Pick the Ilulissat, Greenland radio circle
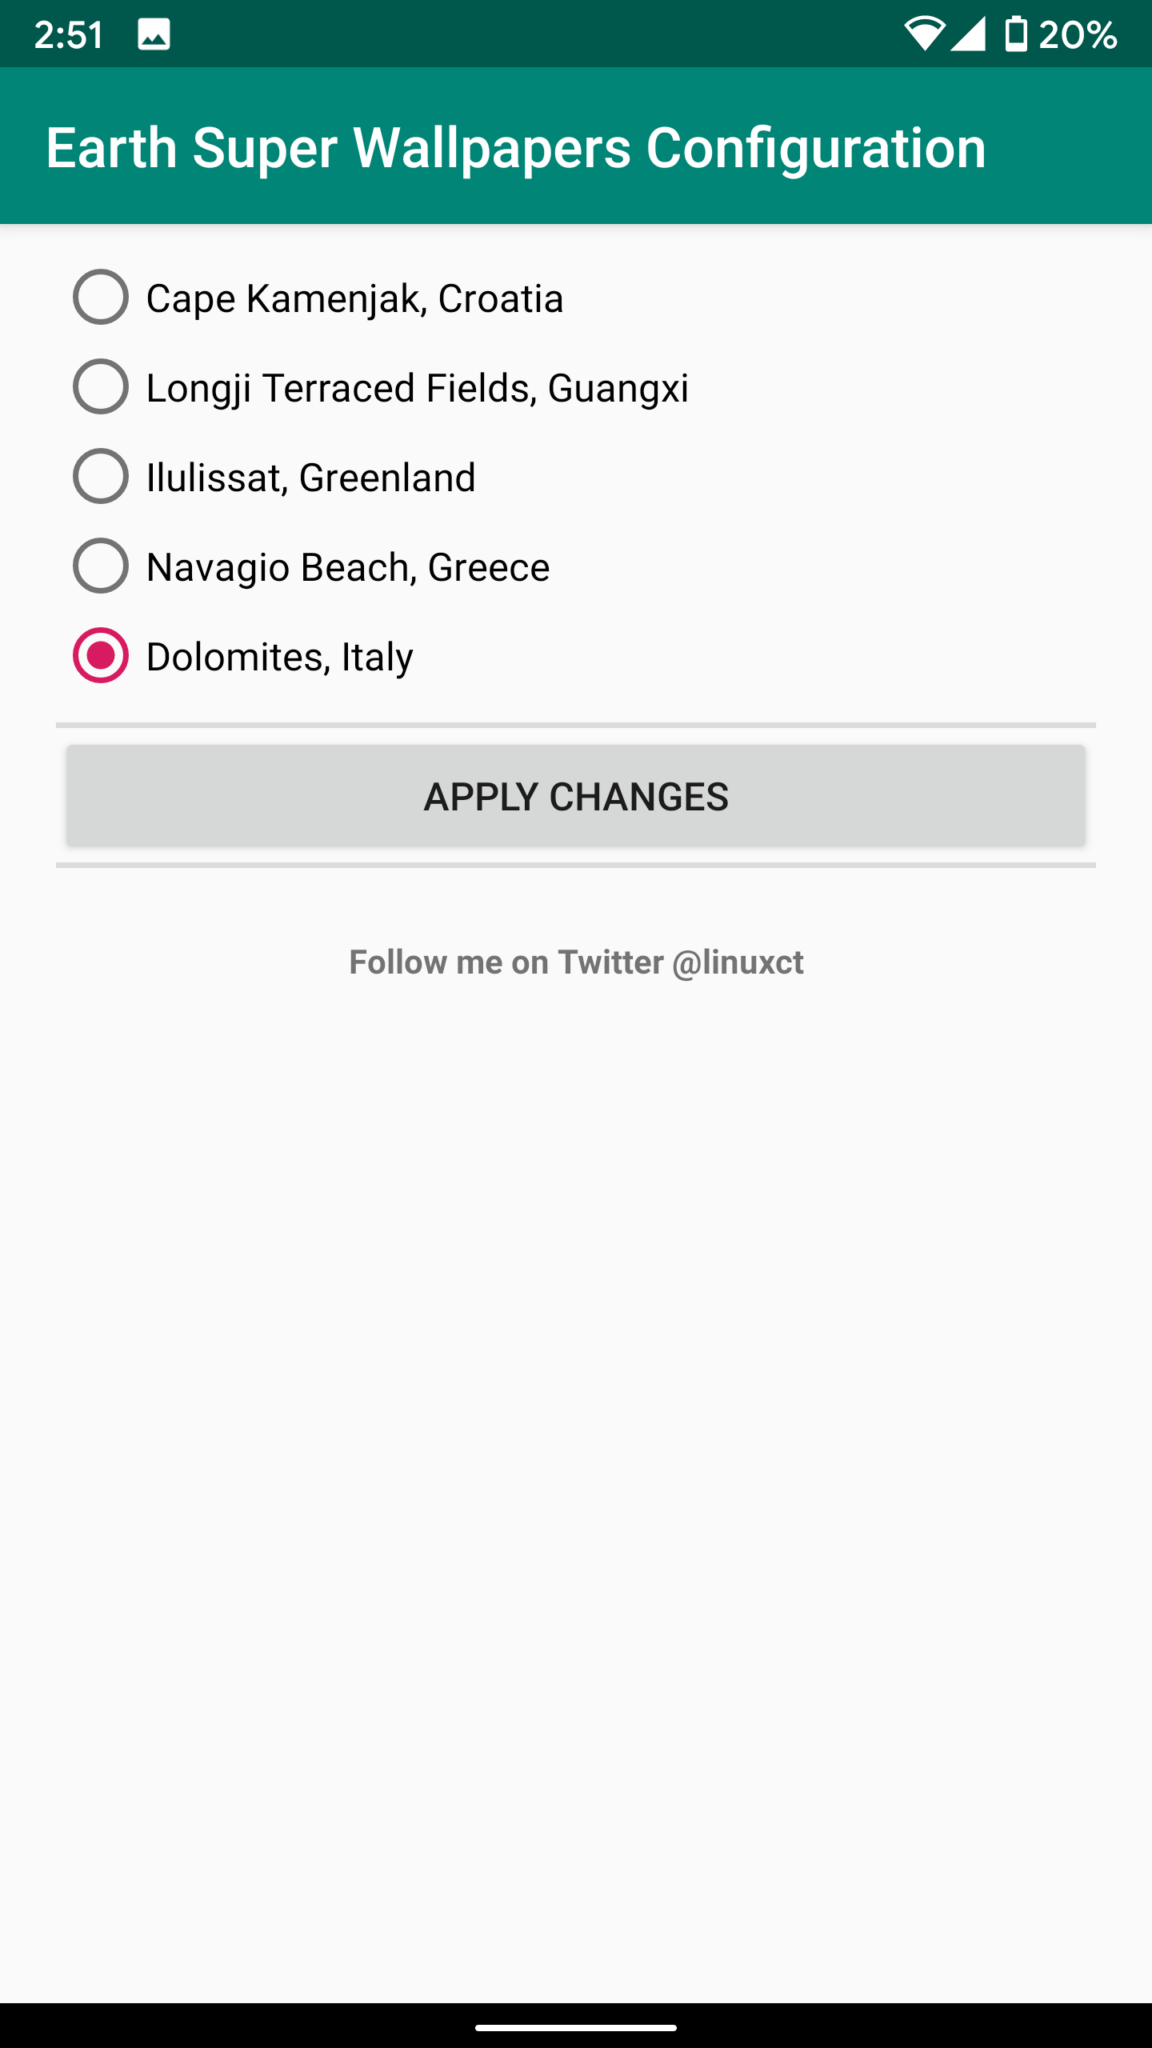The width and height of the screenshot is (1152, 2048). 101,476
